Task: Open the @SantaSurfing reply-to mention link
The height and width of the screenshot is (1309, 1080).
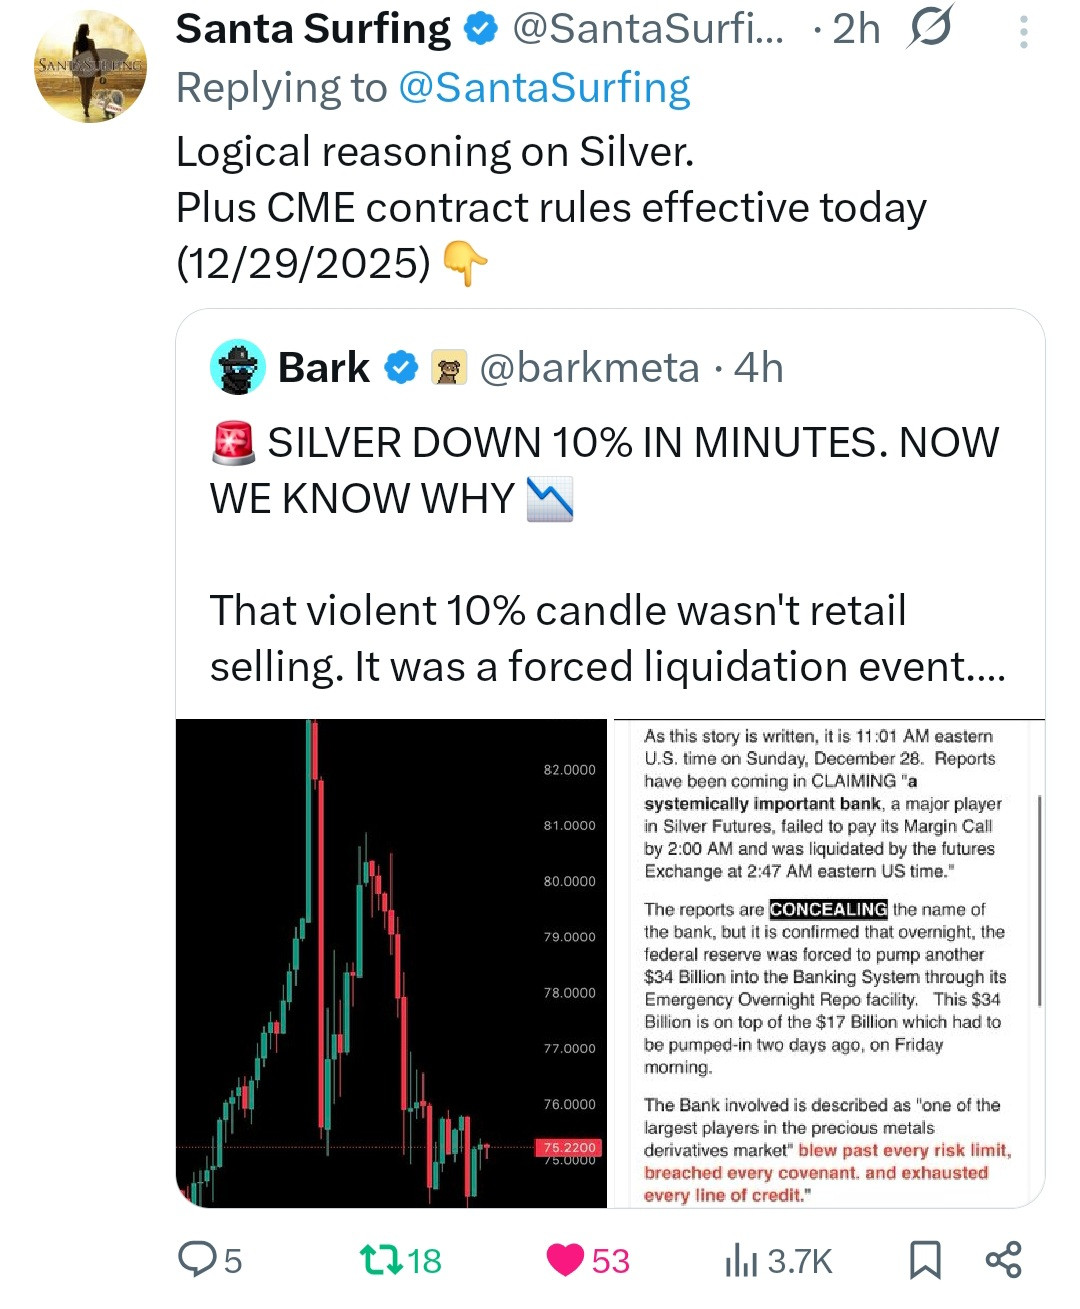Action: click(544, 88)
